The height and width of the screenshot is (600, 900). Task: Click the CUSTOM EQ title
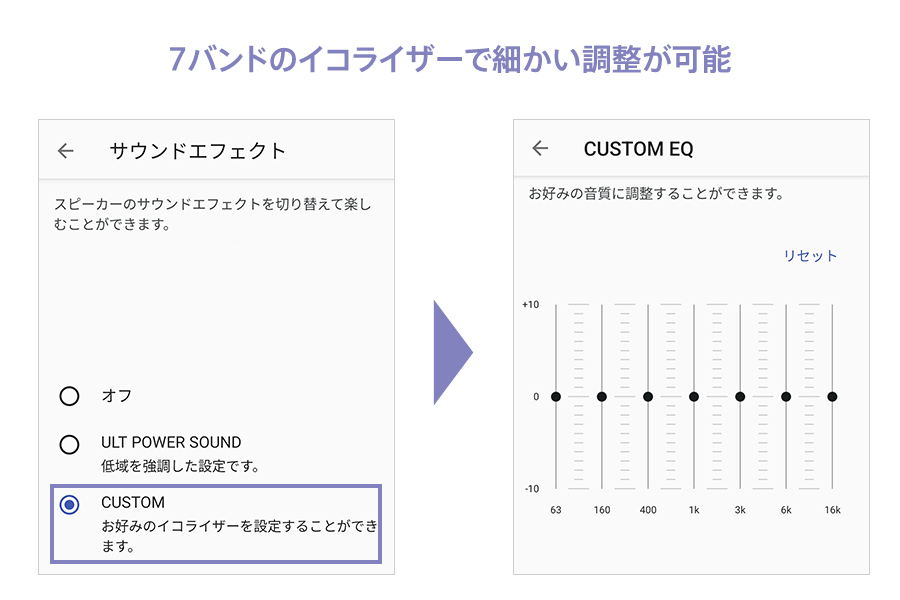point(638,150)
